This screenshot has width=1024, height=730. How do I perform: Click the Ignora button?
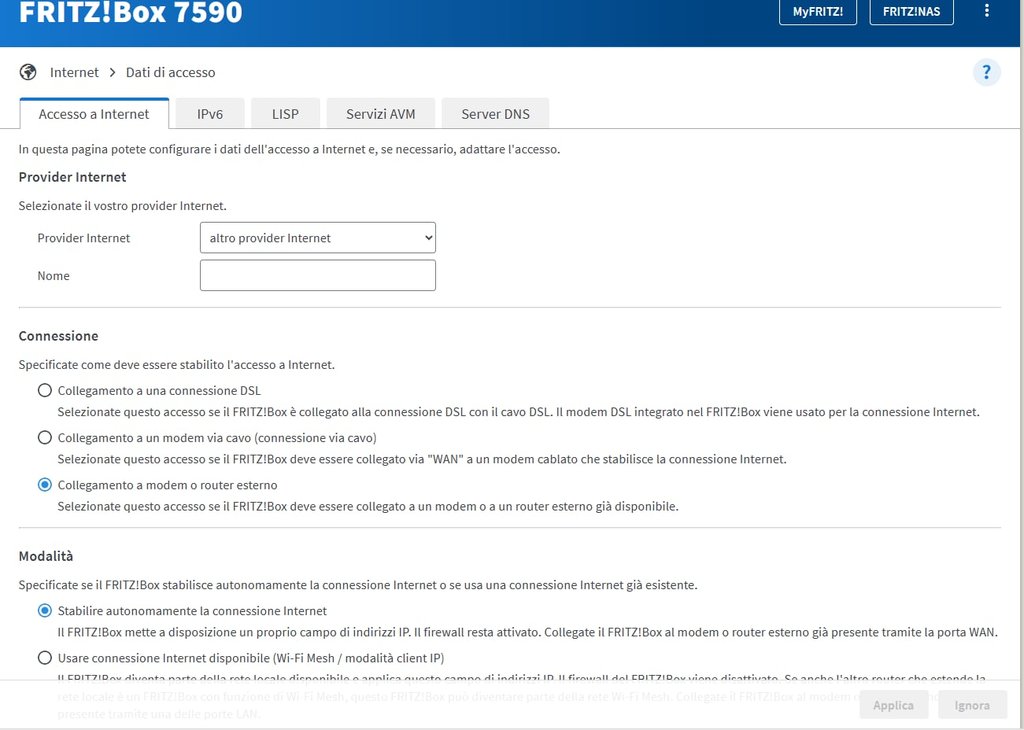[972, 705]
